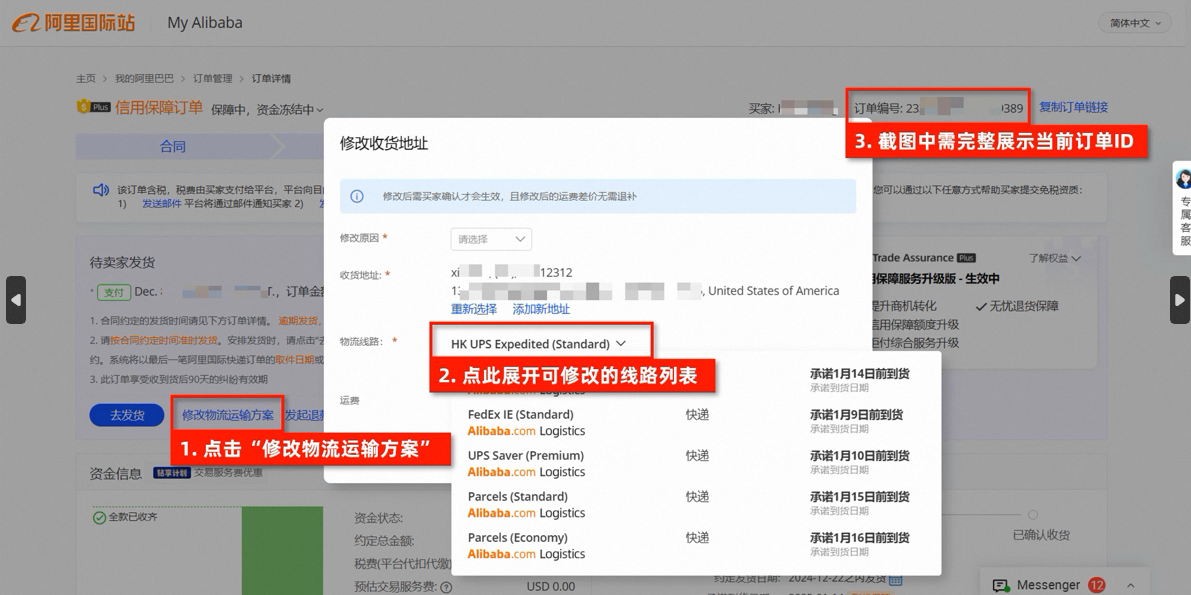Select the 合同 step tab

(172, 147)
